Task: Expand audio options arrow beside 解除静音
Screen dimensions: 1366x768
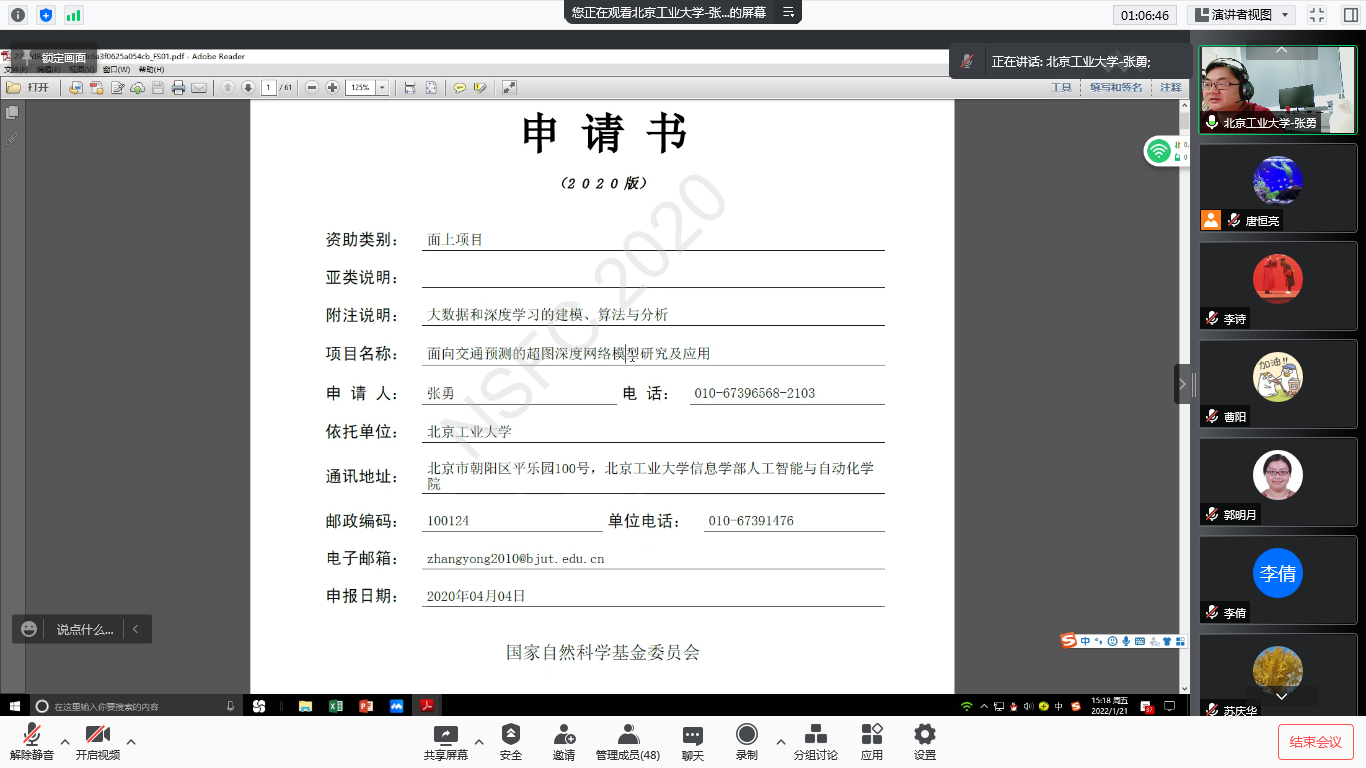Action: (x=65, y=742)
